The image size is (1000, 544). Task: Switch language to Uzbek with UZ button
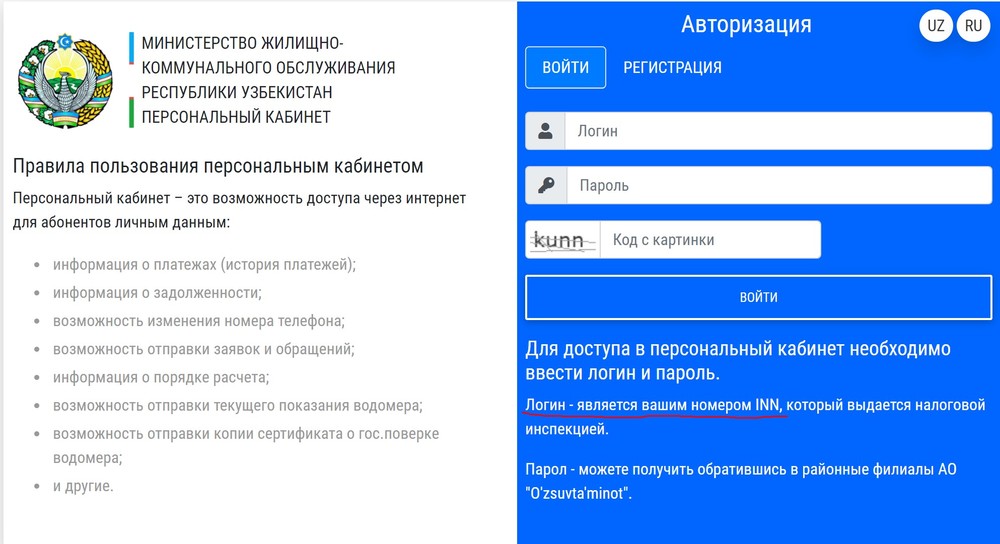(936, 27)
